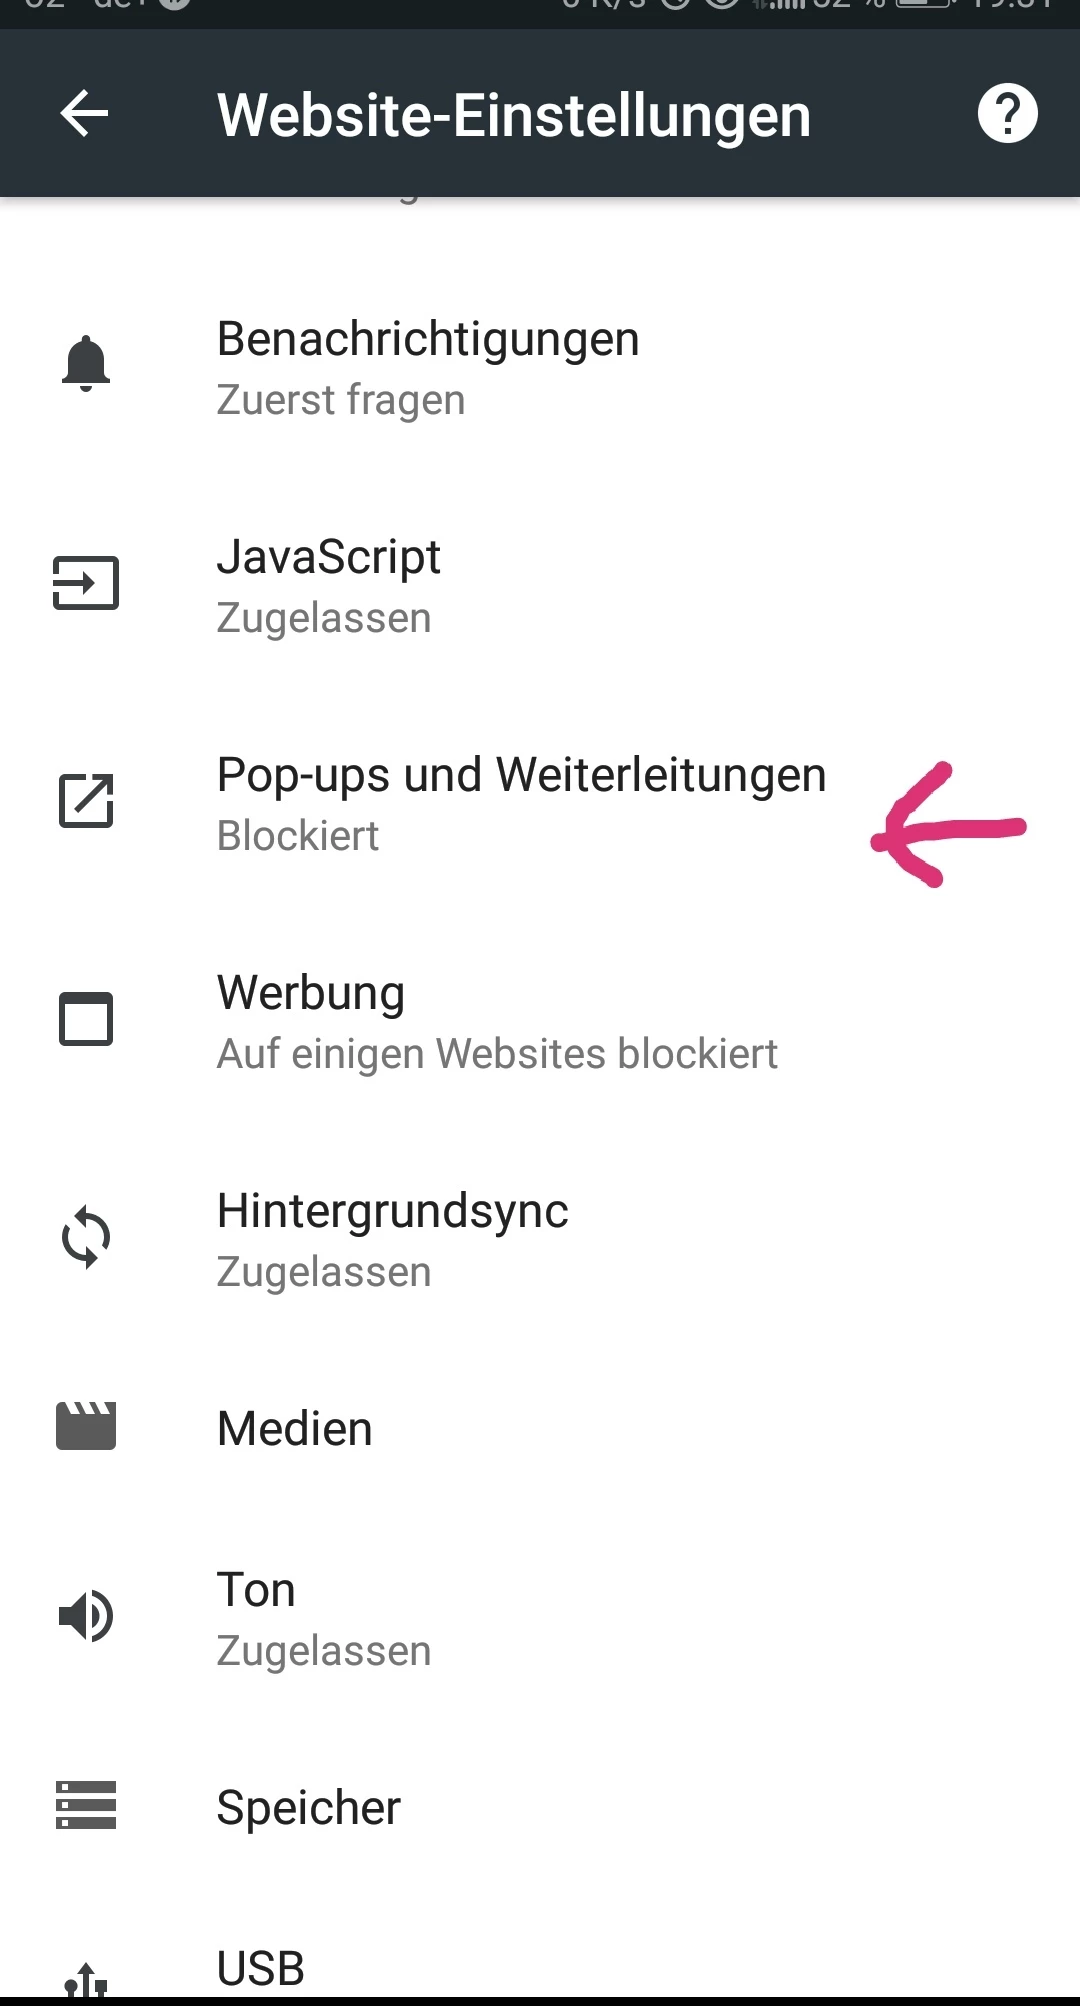Open the Ton setting
The width and height of the screenshot is (1080, 2006).
324,1618
